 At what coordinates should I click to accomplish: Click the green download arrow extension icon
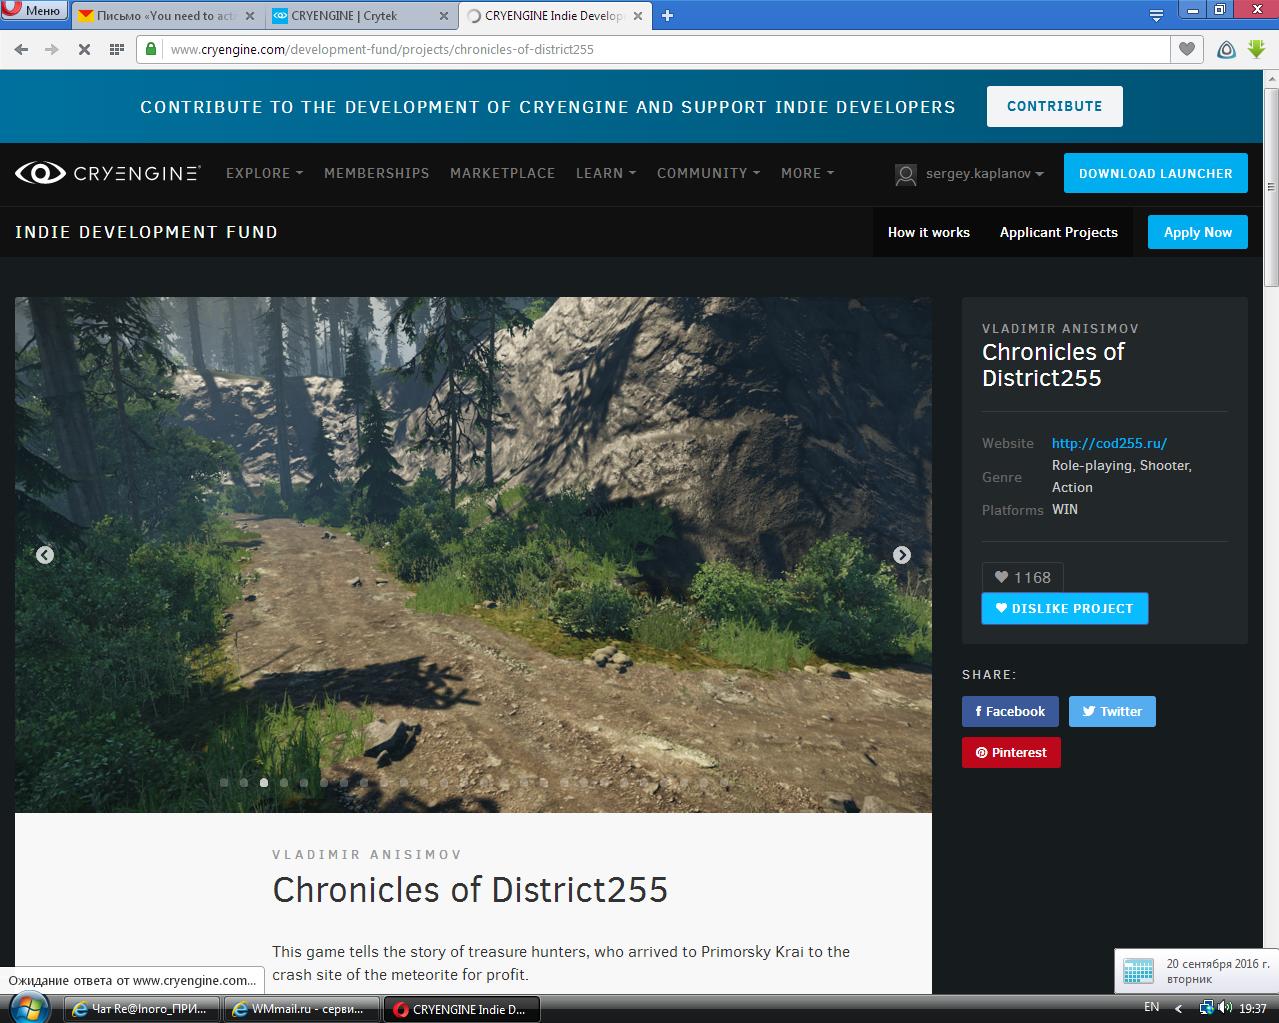(1257, 49)
